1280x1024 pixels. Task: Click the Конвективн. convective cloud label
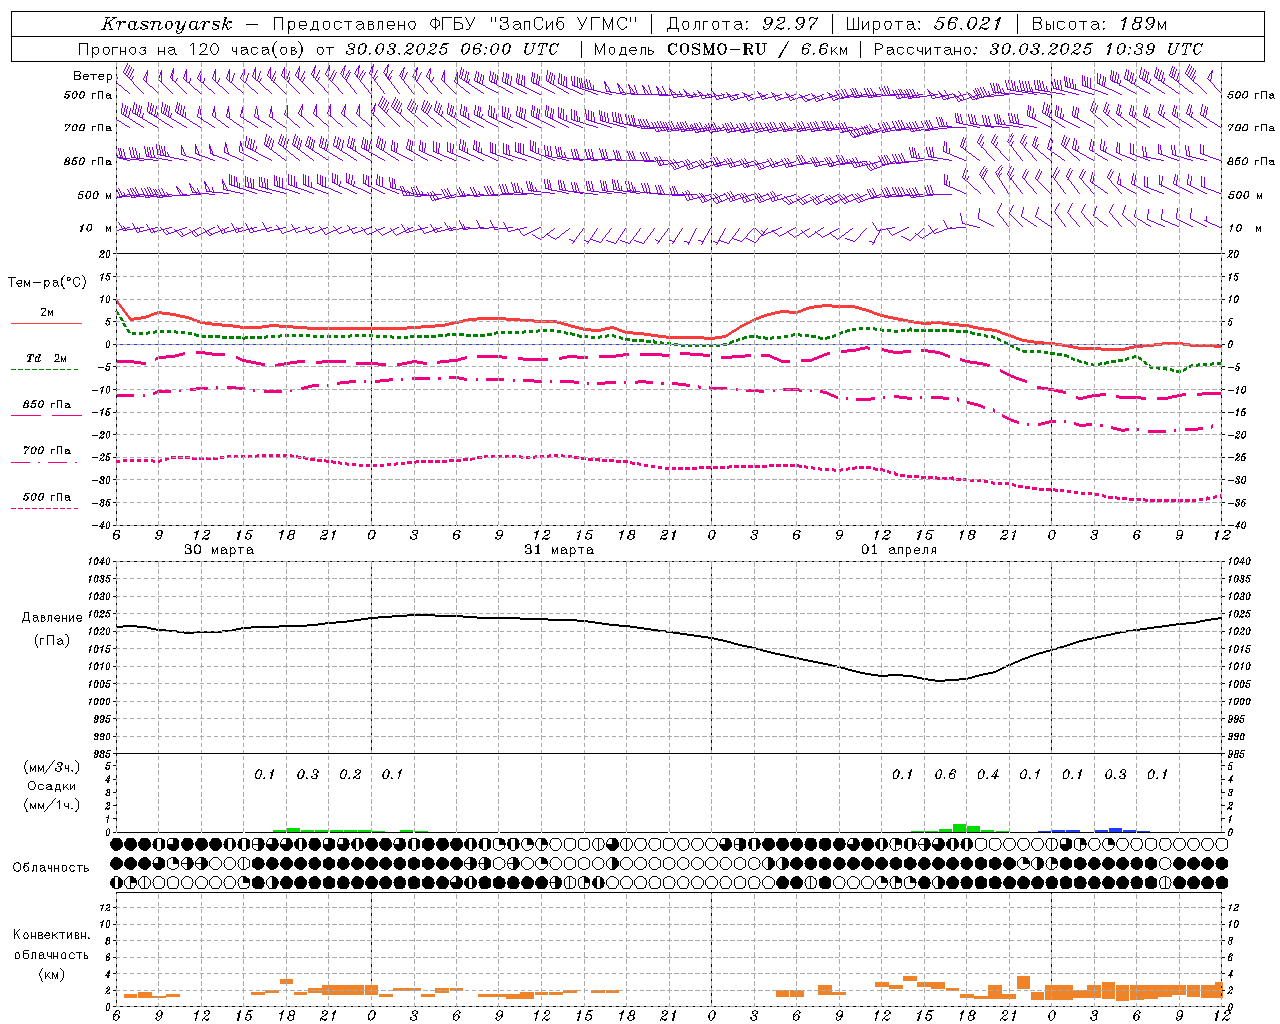point(51,935)
